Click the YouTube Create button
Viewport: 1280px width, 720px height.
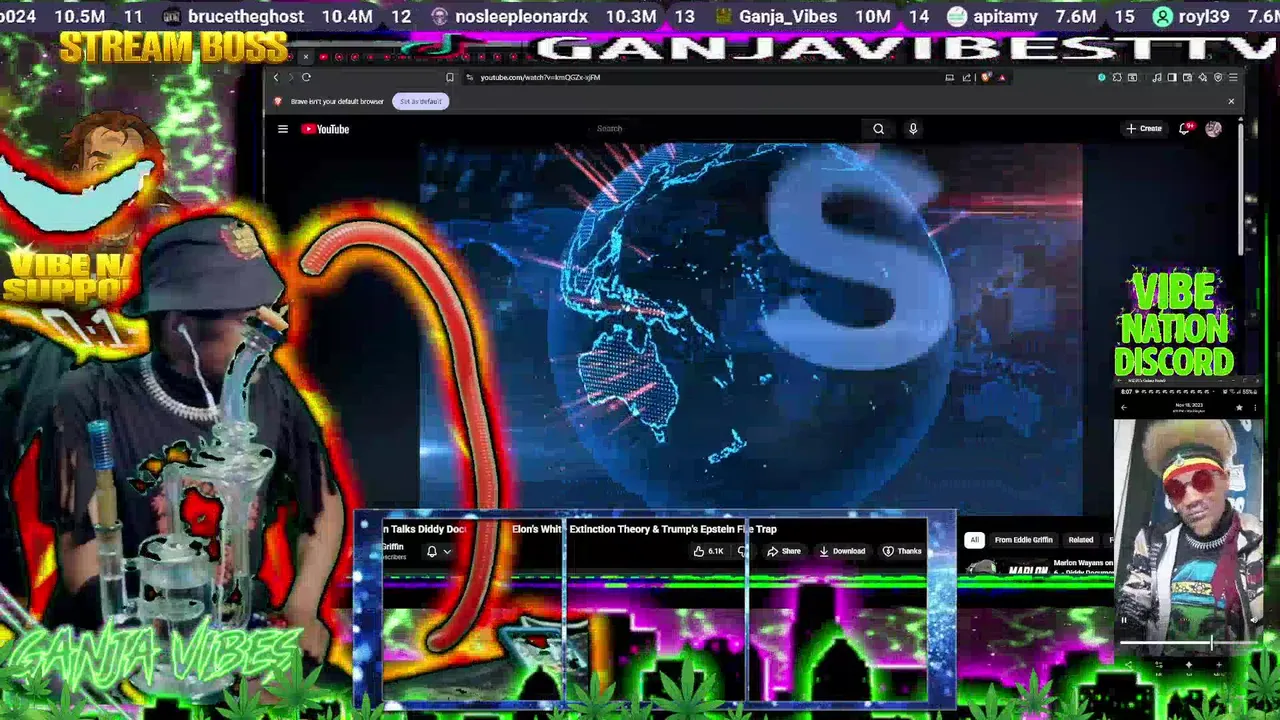pyautogui.click(x=1144, y=129)
